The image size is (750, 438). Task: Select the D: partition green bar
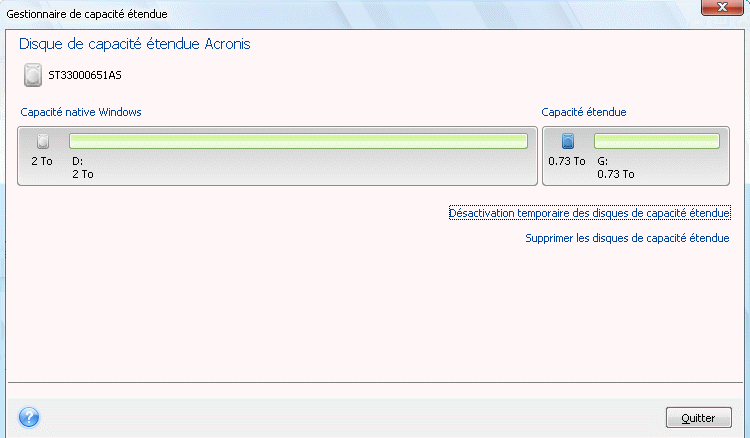tap(298, 141)
